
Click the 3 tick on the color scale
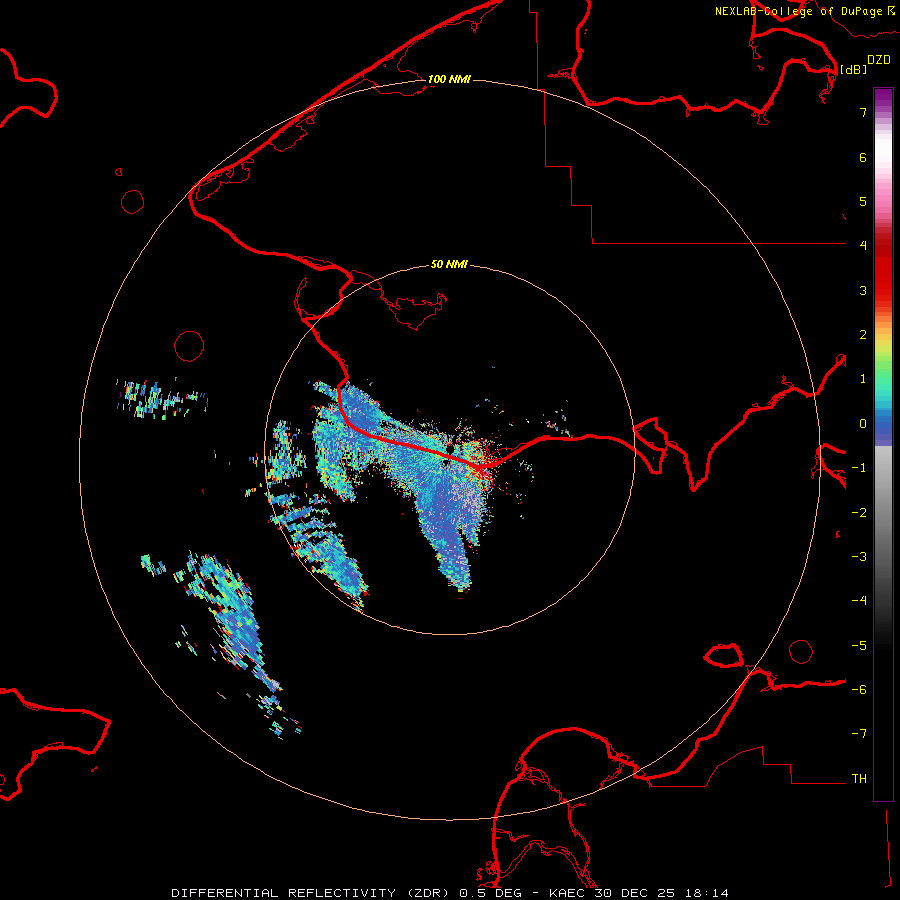point(863,290)
